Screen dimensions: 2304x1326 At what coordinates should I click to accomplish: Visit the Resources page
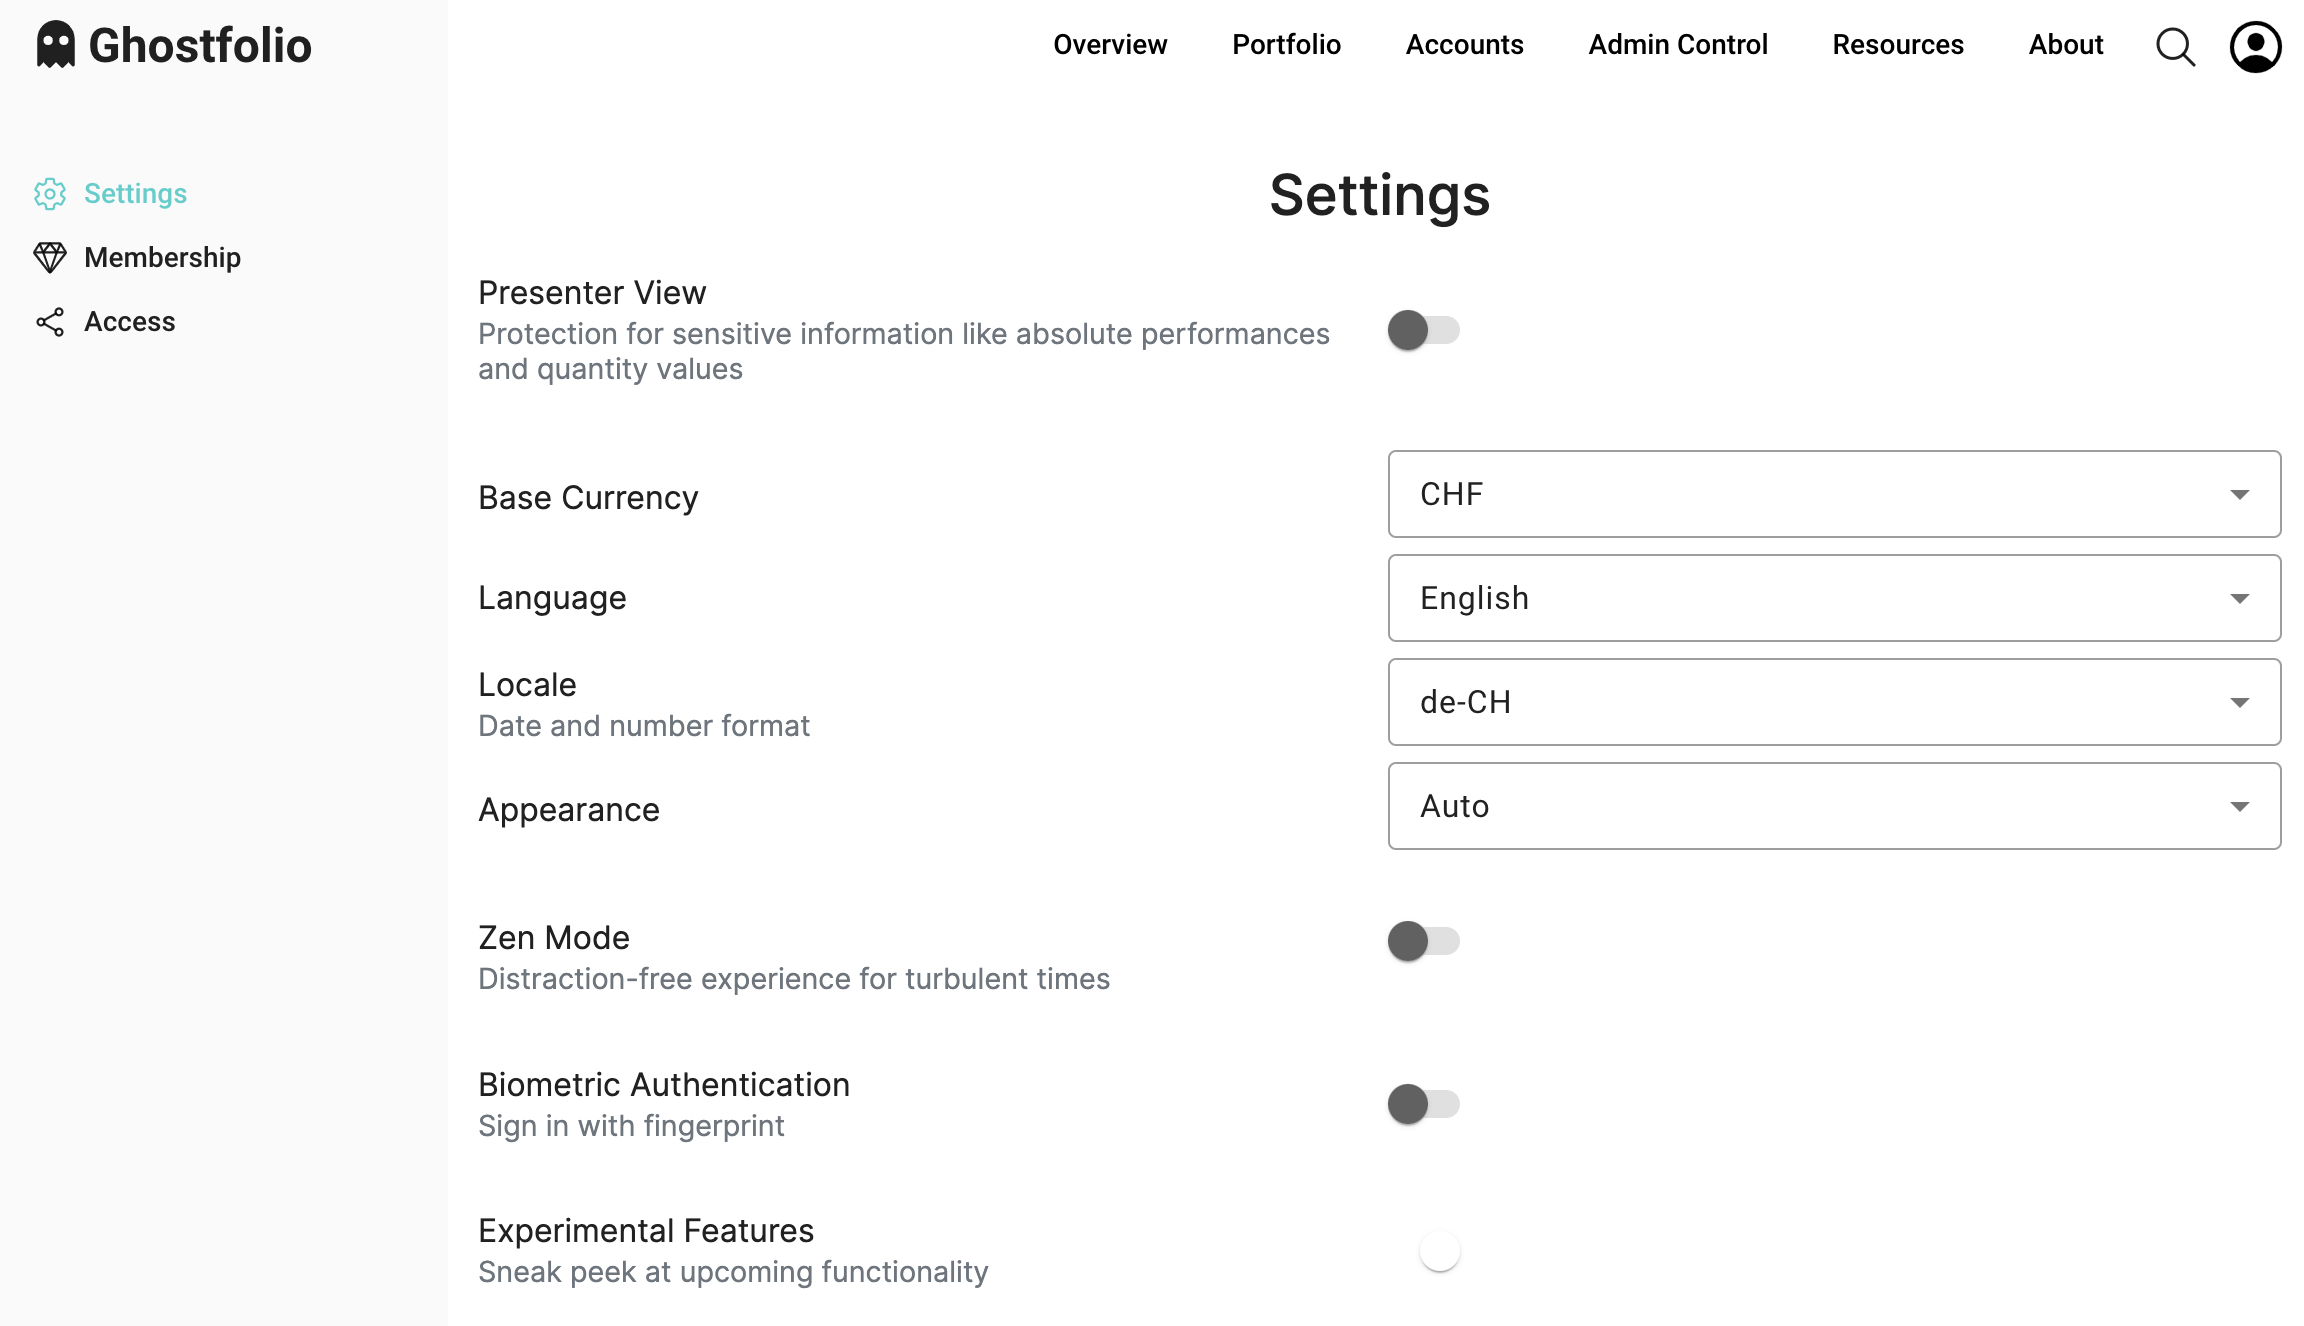coord(1897,45)
